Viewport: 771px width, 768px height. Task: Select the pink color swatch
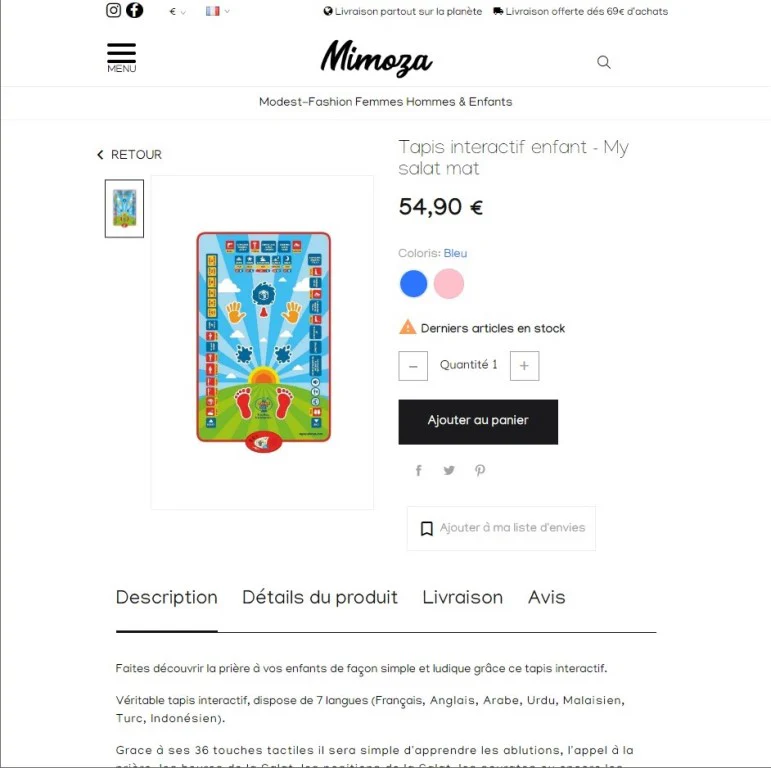448,284
